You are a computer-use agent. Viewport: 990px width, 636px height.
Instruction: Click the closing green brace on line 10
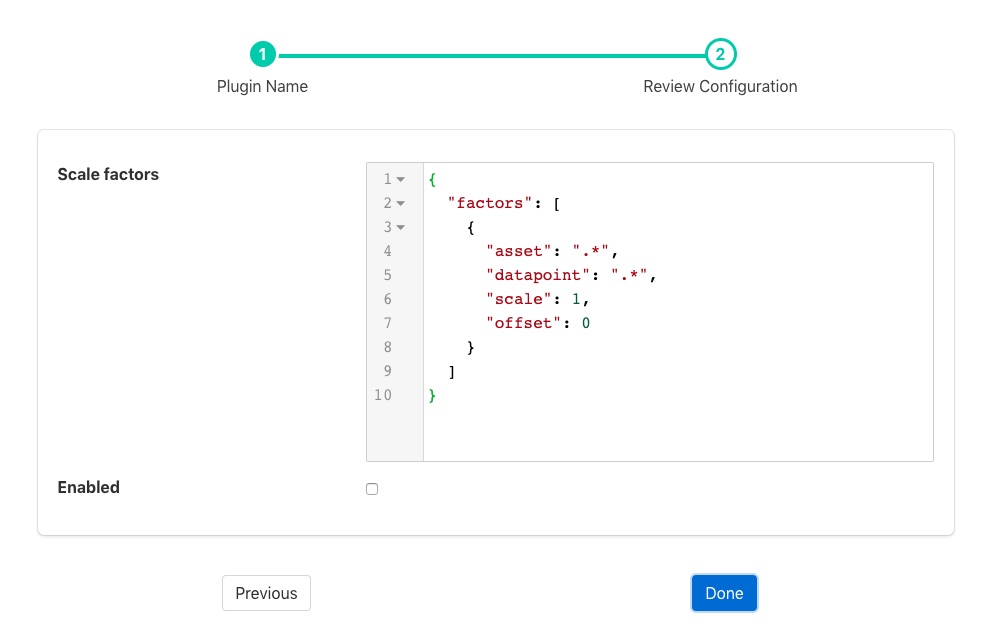[x=432, y=395]
